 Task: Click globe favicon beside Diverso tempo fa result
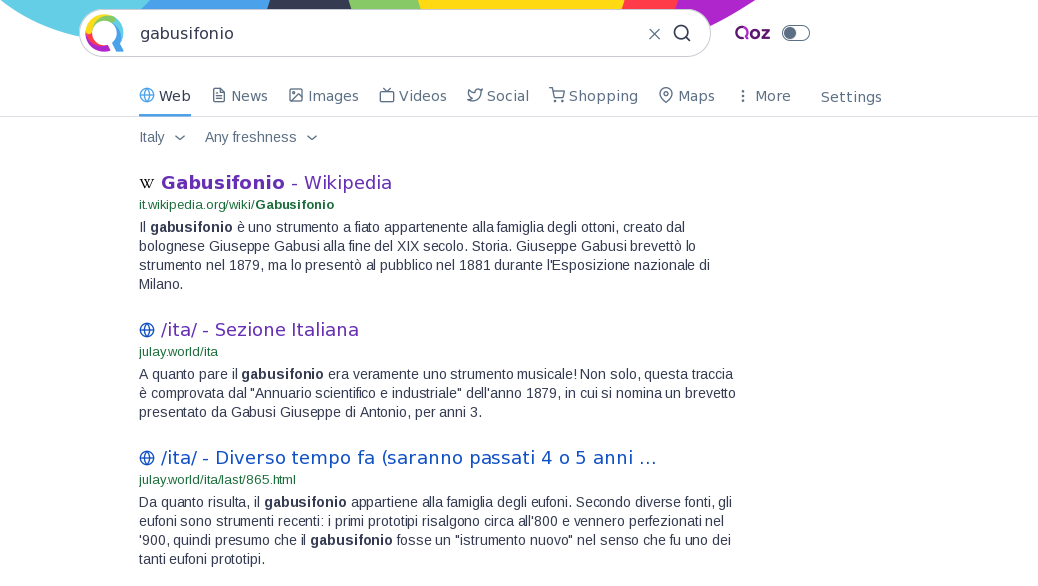(x=146, y=458)
